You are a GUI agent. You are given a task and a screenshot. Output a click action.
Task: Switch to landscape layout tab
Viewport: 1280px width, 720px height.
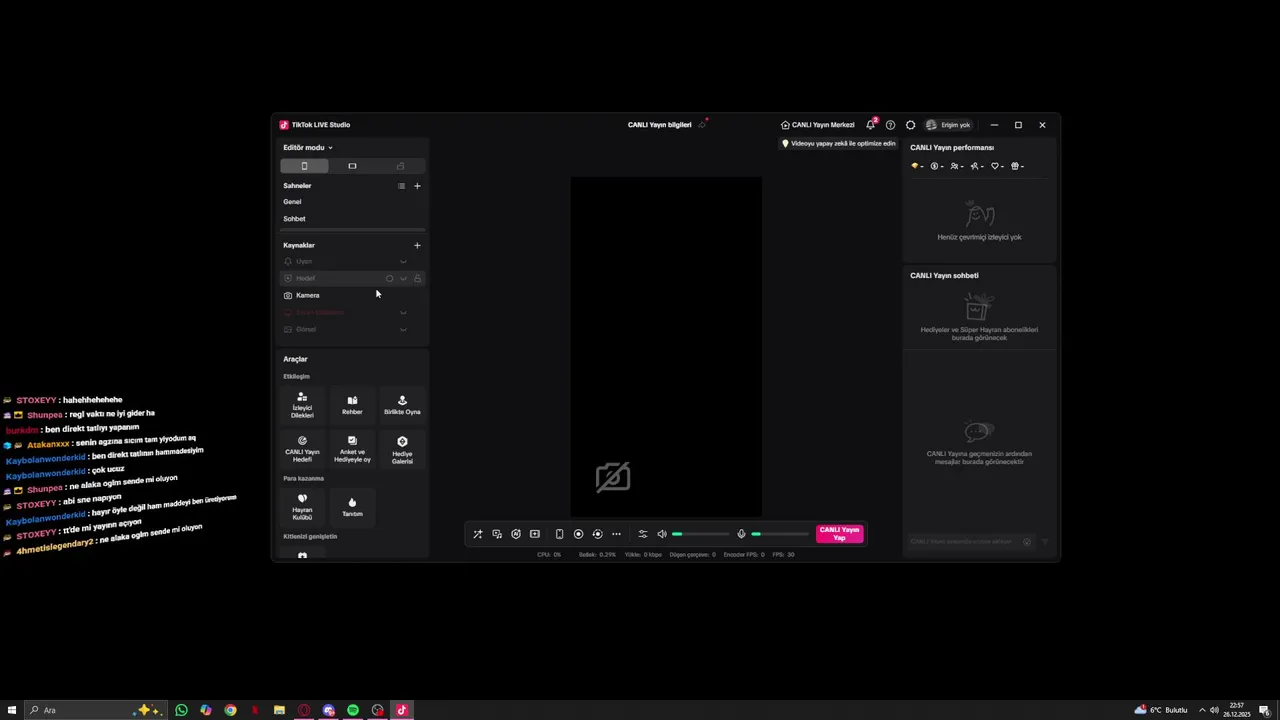(352, 166)
